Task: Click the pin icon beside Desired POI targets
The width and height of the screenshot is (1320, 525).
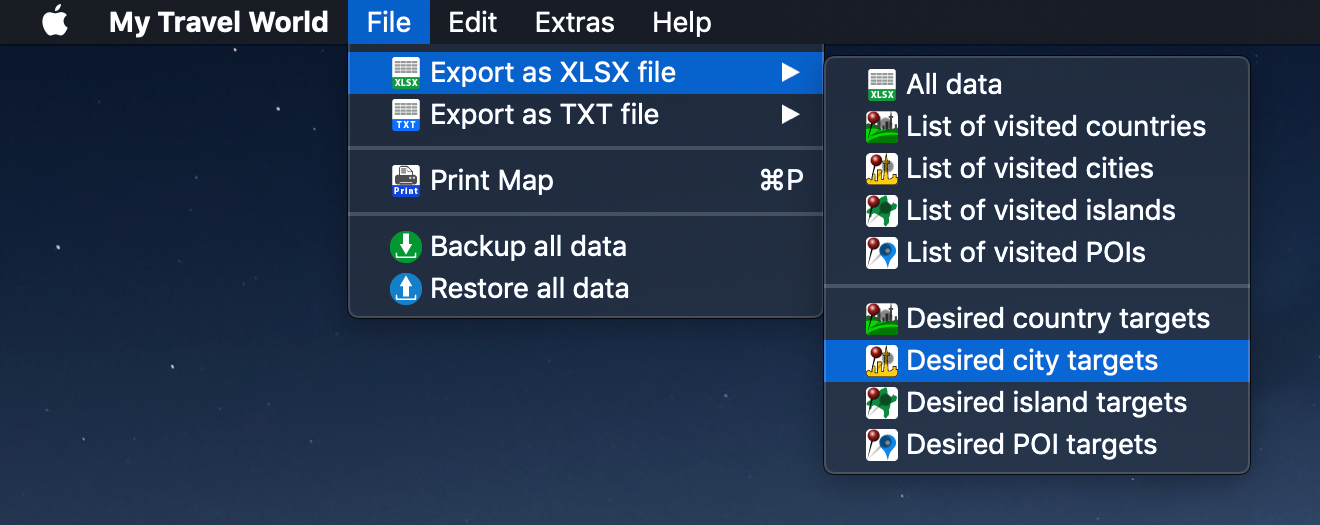Action: (882, 445)
